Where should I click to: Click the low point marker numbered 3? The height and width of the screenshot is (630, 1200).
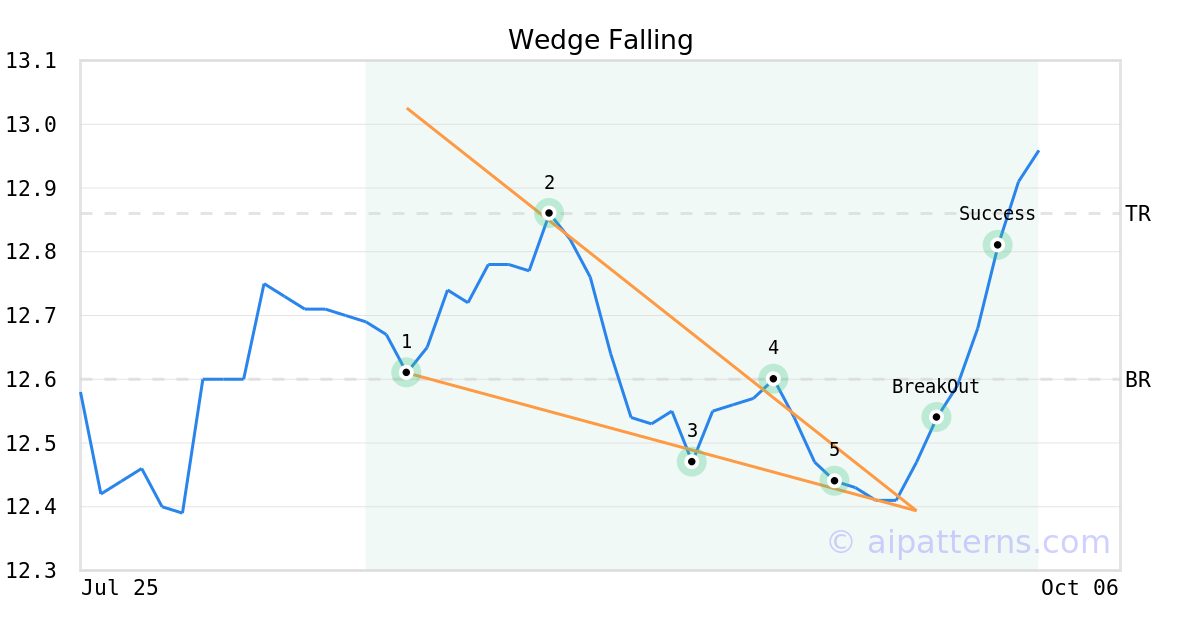[x=691, y=461]
